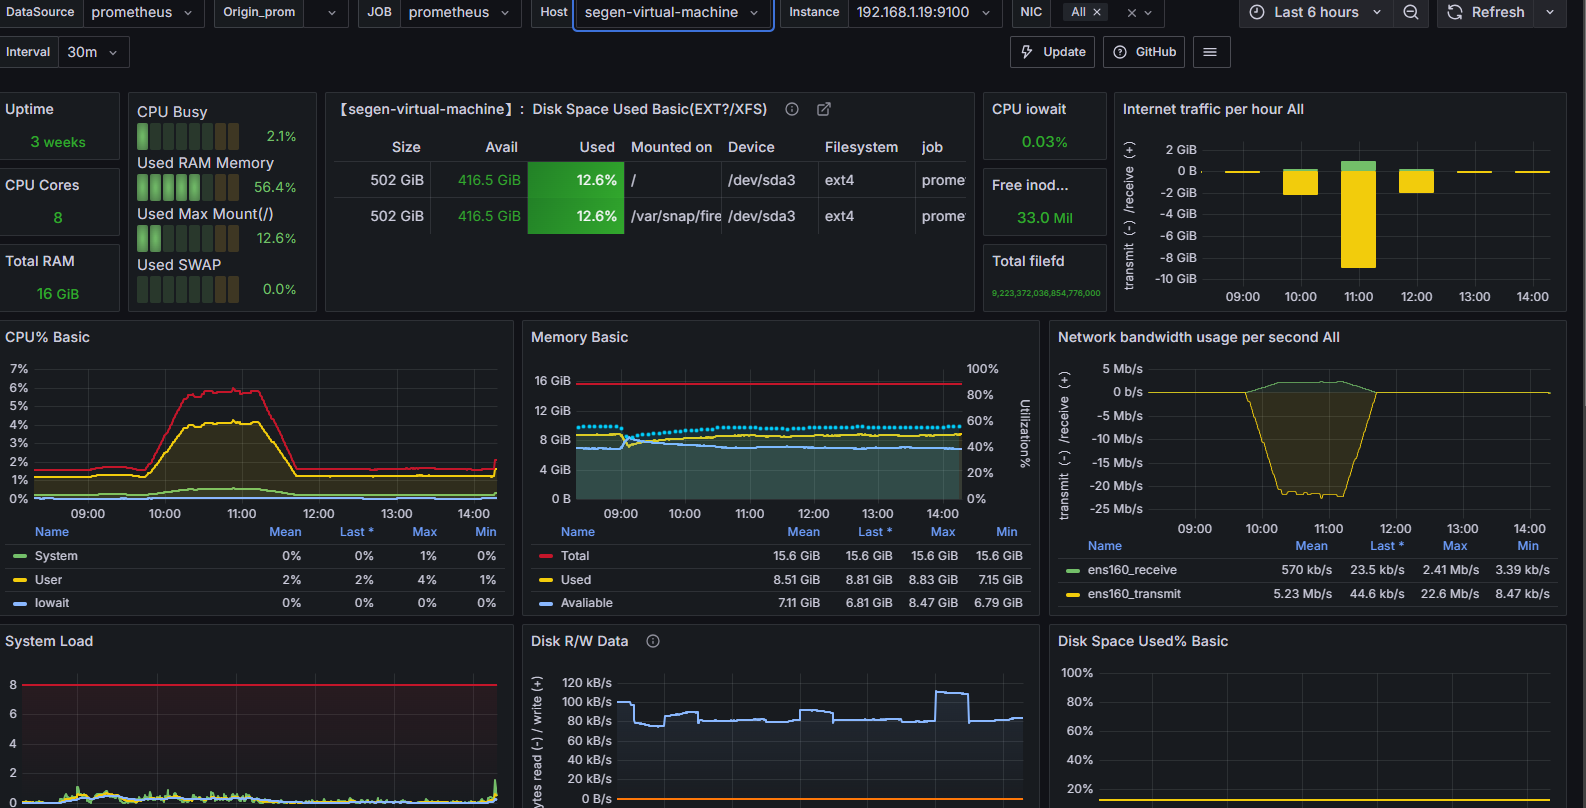Open Network bandwidth usage panel title

[x=1198, y=337]
